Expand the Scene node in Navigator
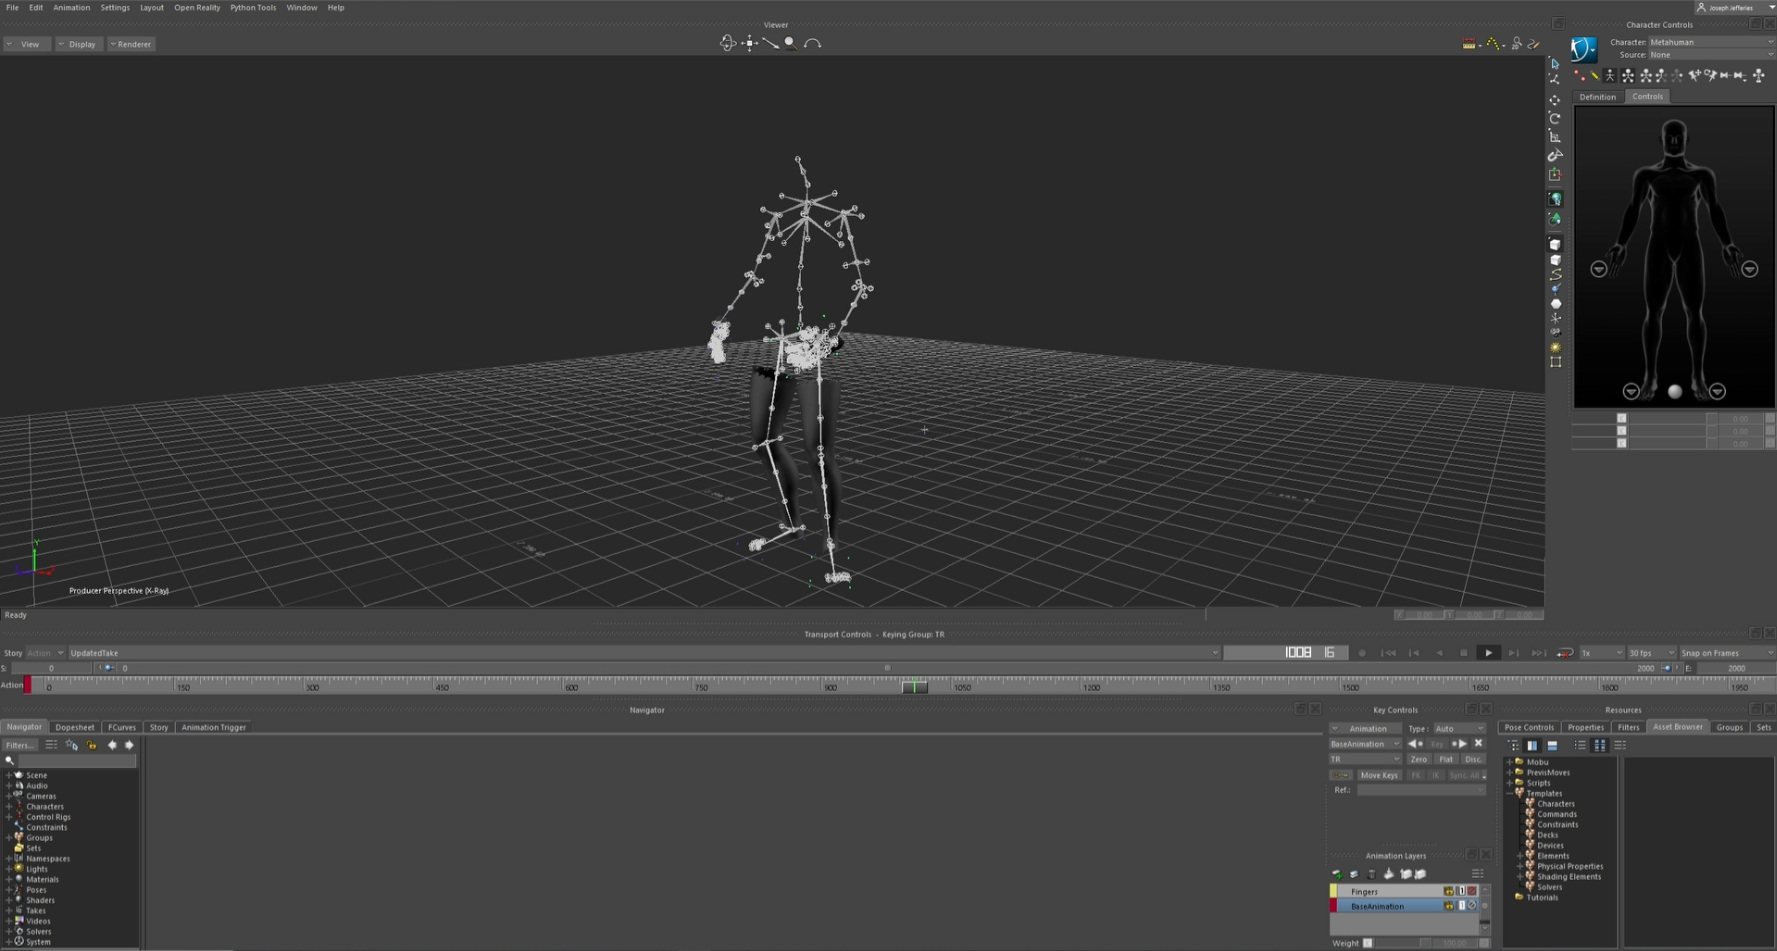The image size is (1777, 951). (x=9, y=775)
